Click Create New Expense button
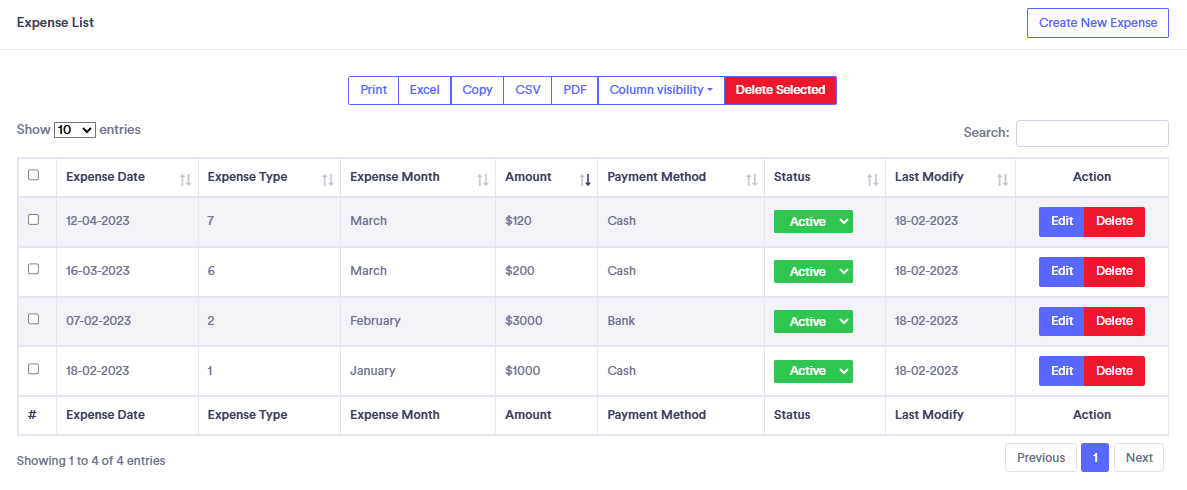Viewport: 1187px width, 490px height. coord(1097,23)
